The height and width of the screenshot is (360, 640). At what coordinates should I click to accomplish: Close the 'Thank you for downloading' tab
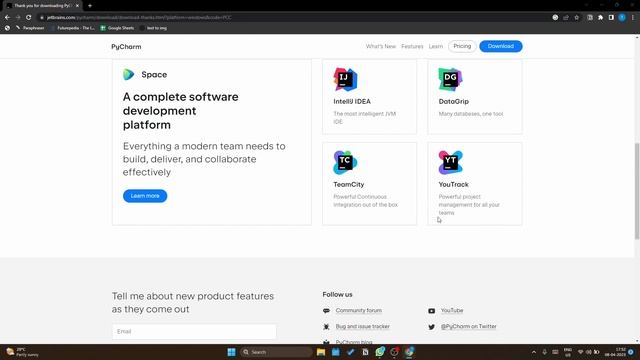tap(77, 6)
